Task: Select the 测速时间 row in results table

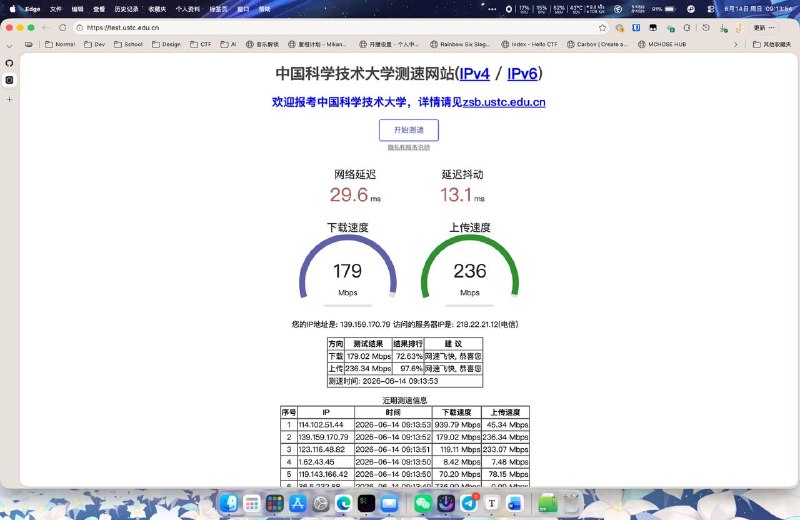Action: click(x=405, y=381)
